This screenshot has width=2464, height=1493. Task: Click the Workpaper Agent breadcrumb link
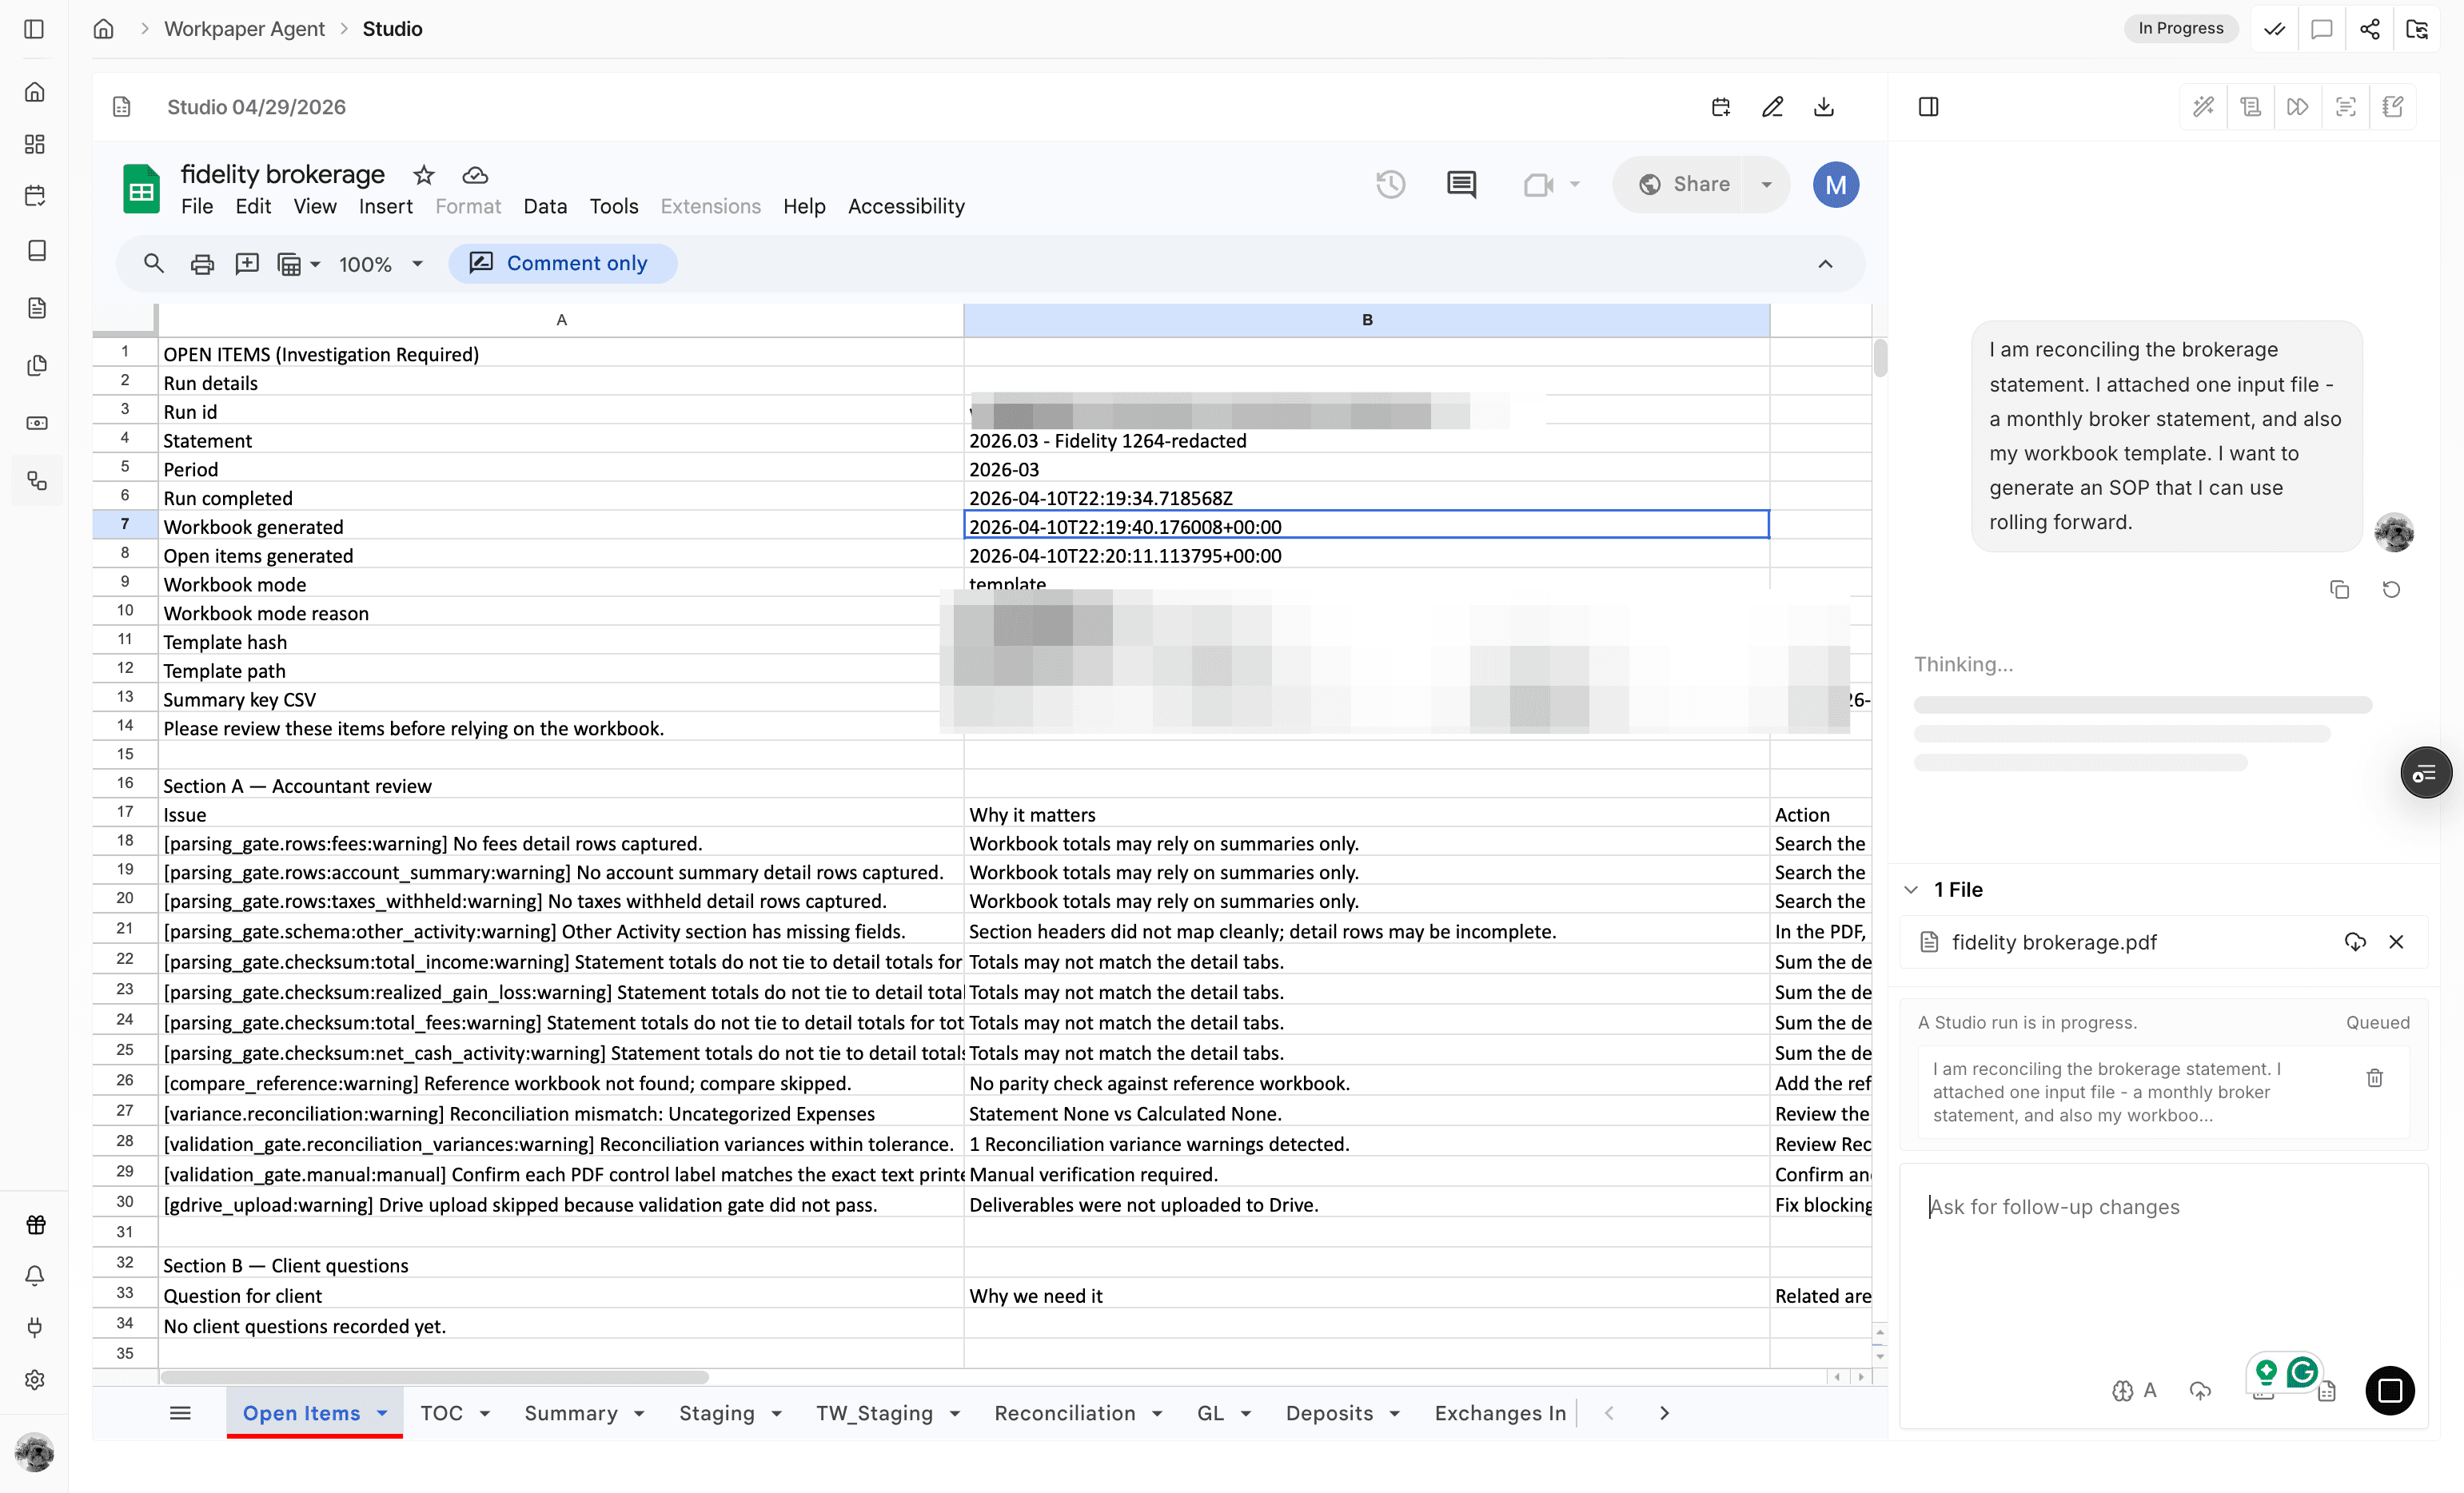pyautogui.click(x=244, y=29)
